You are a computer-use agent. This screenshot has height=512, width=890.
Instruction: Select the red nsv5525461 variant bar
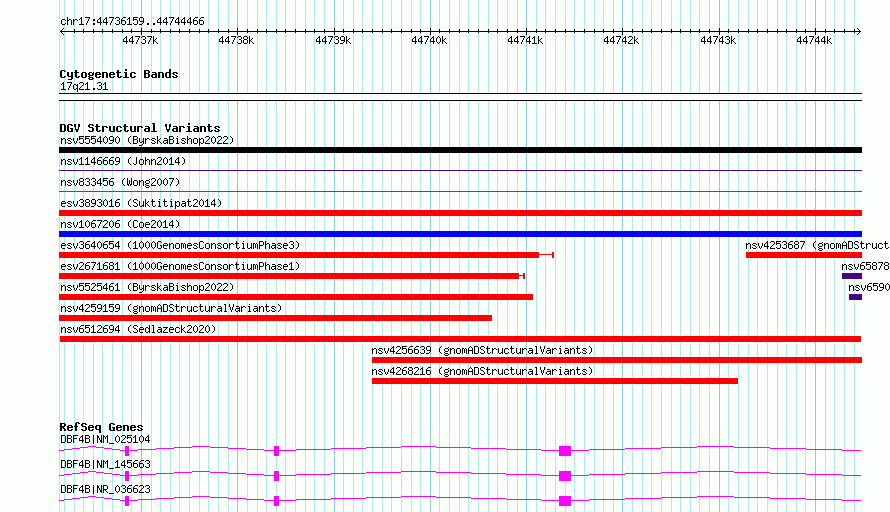[x=296, y=297]
